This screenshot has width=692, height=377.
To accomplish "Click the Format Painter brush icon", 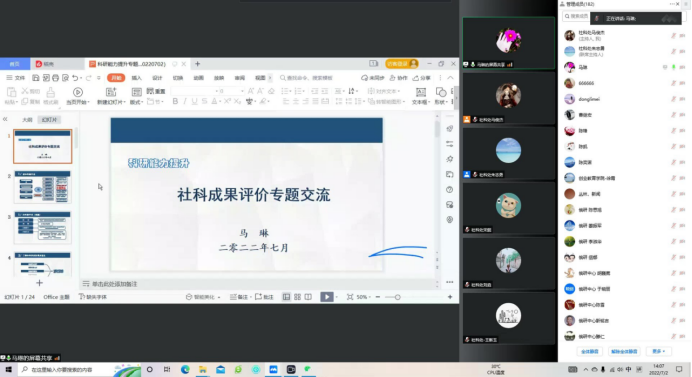I will pyautogui.click(x=51, y=92).
